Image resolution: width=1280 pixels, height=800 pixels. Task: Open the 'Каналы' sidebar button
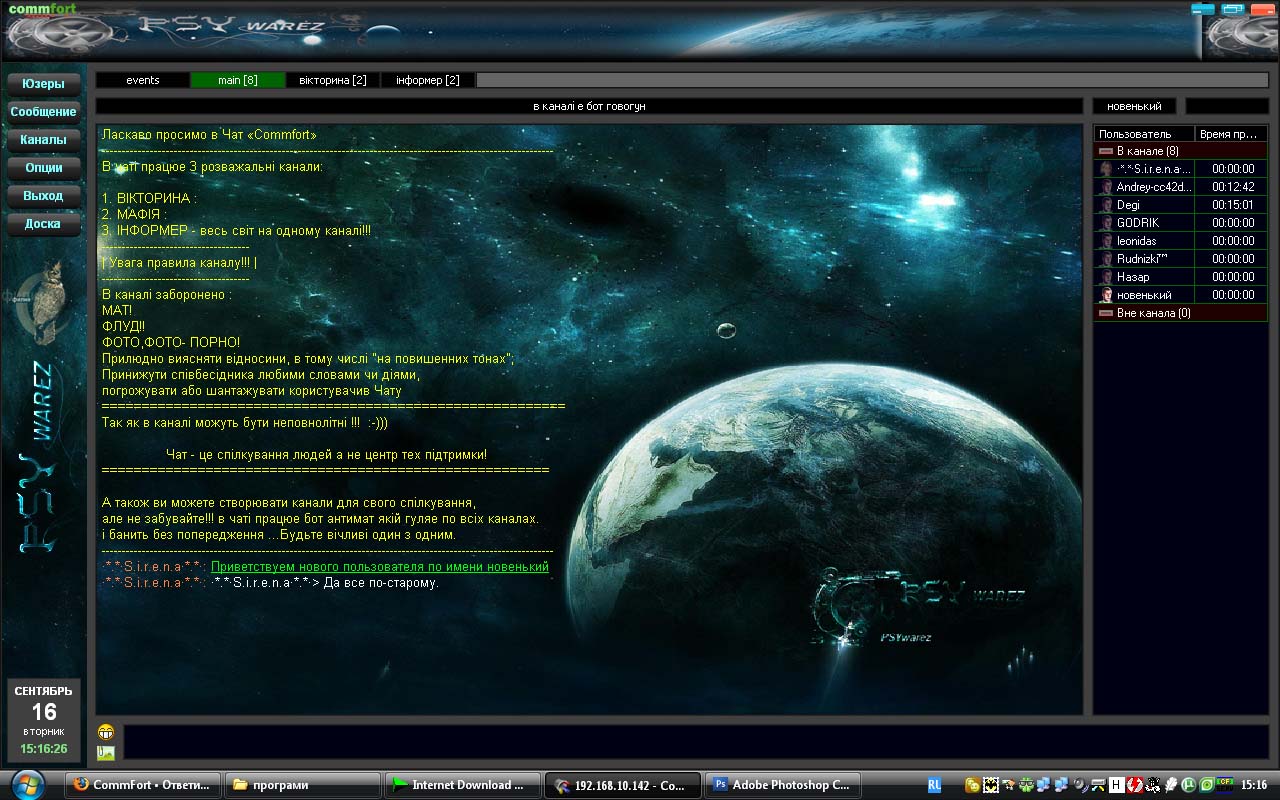pyautogui.click(x=43, y=140)
